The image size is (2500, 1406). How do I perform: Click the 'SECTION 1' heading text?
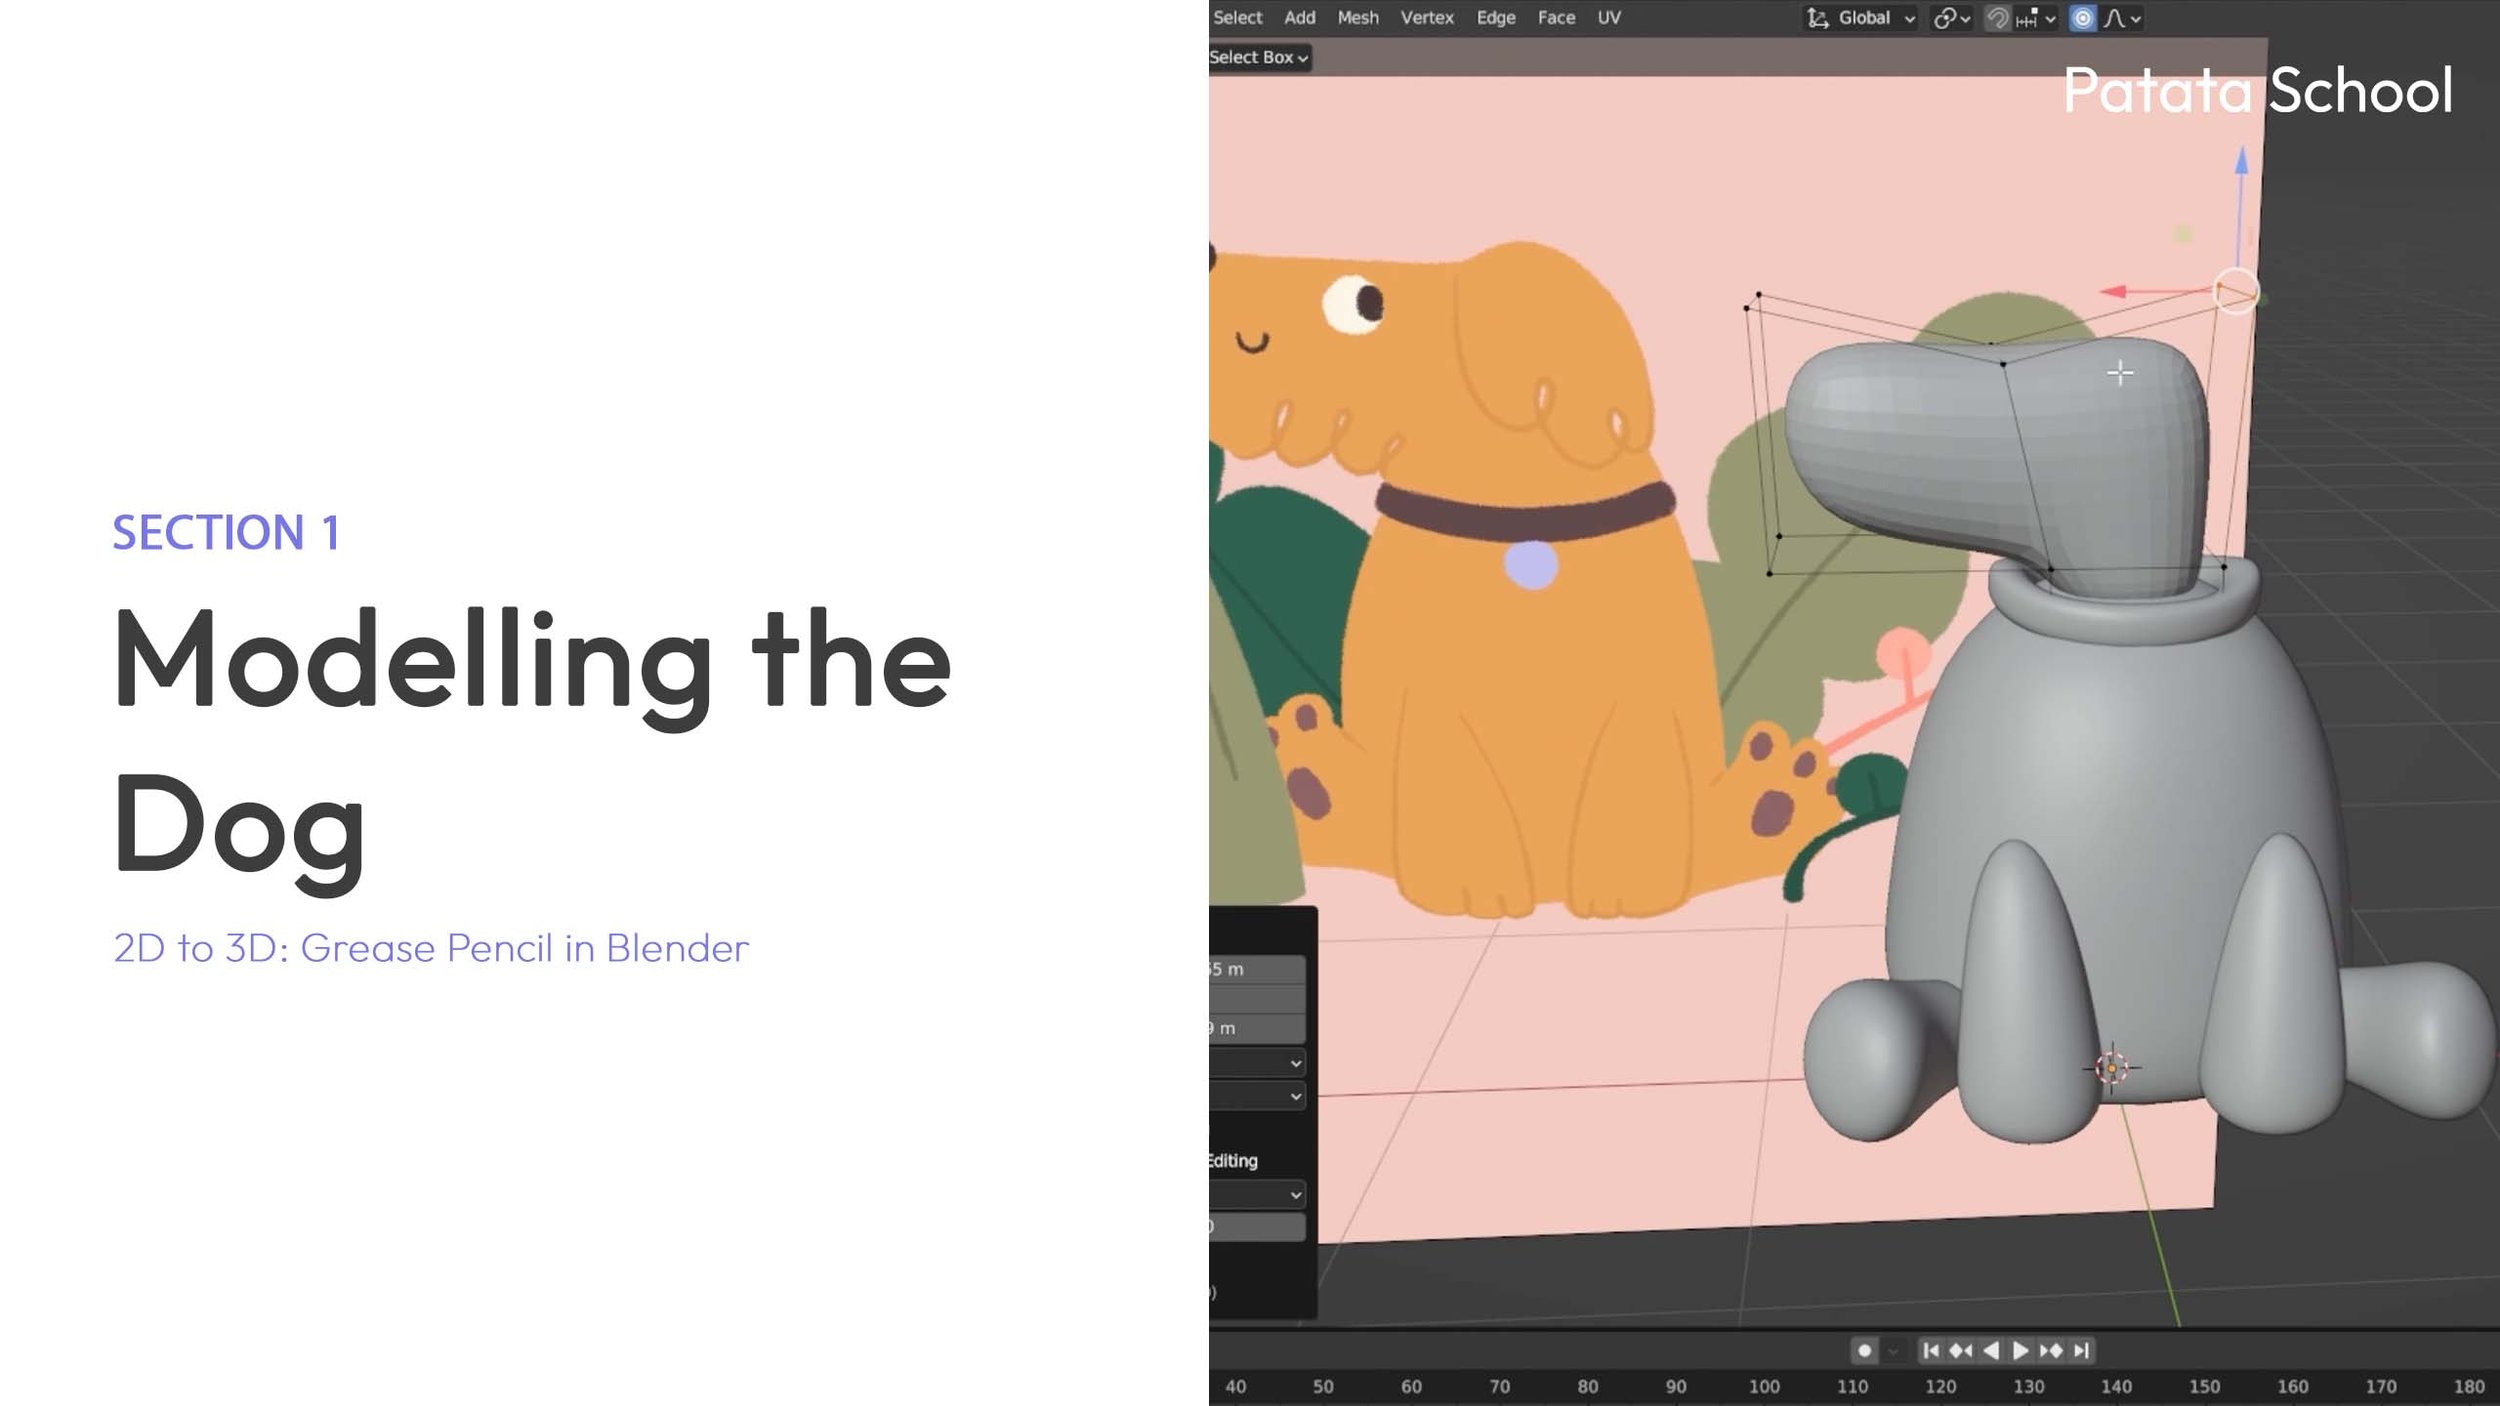click(226, 533)
